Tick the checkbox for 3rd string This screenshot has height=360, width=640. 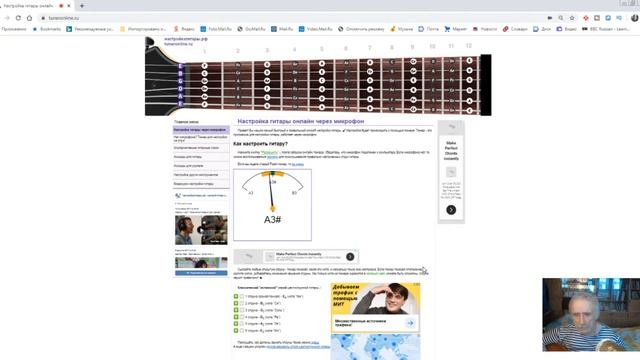tap(242, 310)
